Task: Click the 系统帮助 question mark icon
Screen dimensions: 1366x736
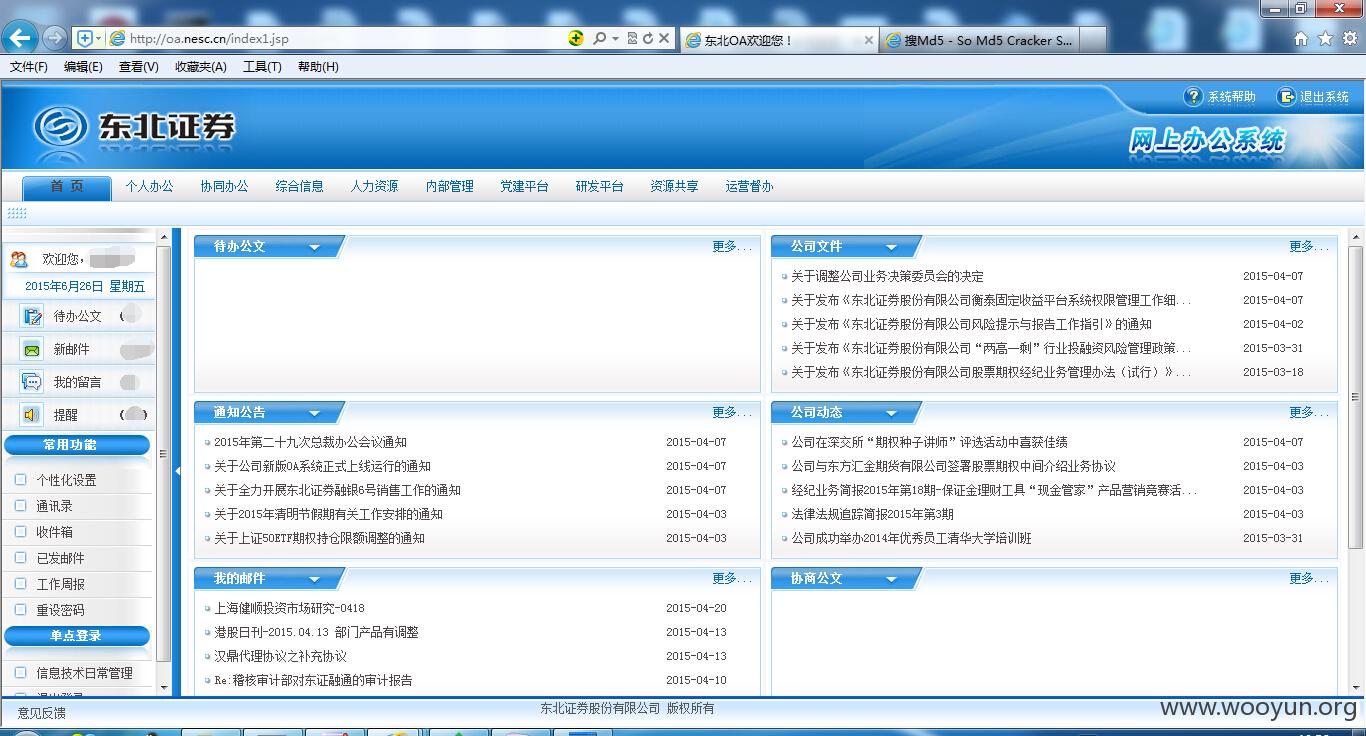Action: tap(1193, 96)
